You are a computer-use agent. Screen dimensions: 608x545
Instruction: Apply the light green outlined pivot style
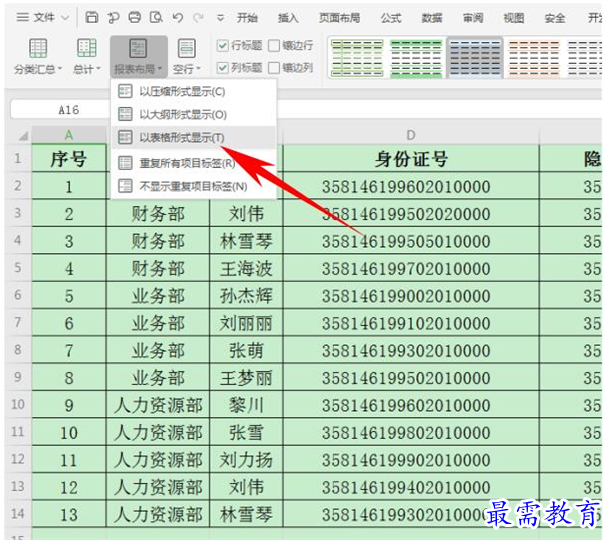click(357, 58)
